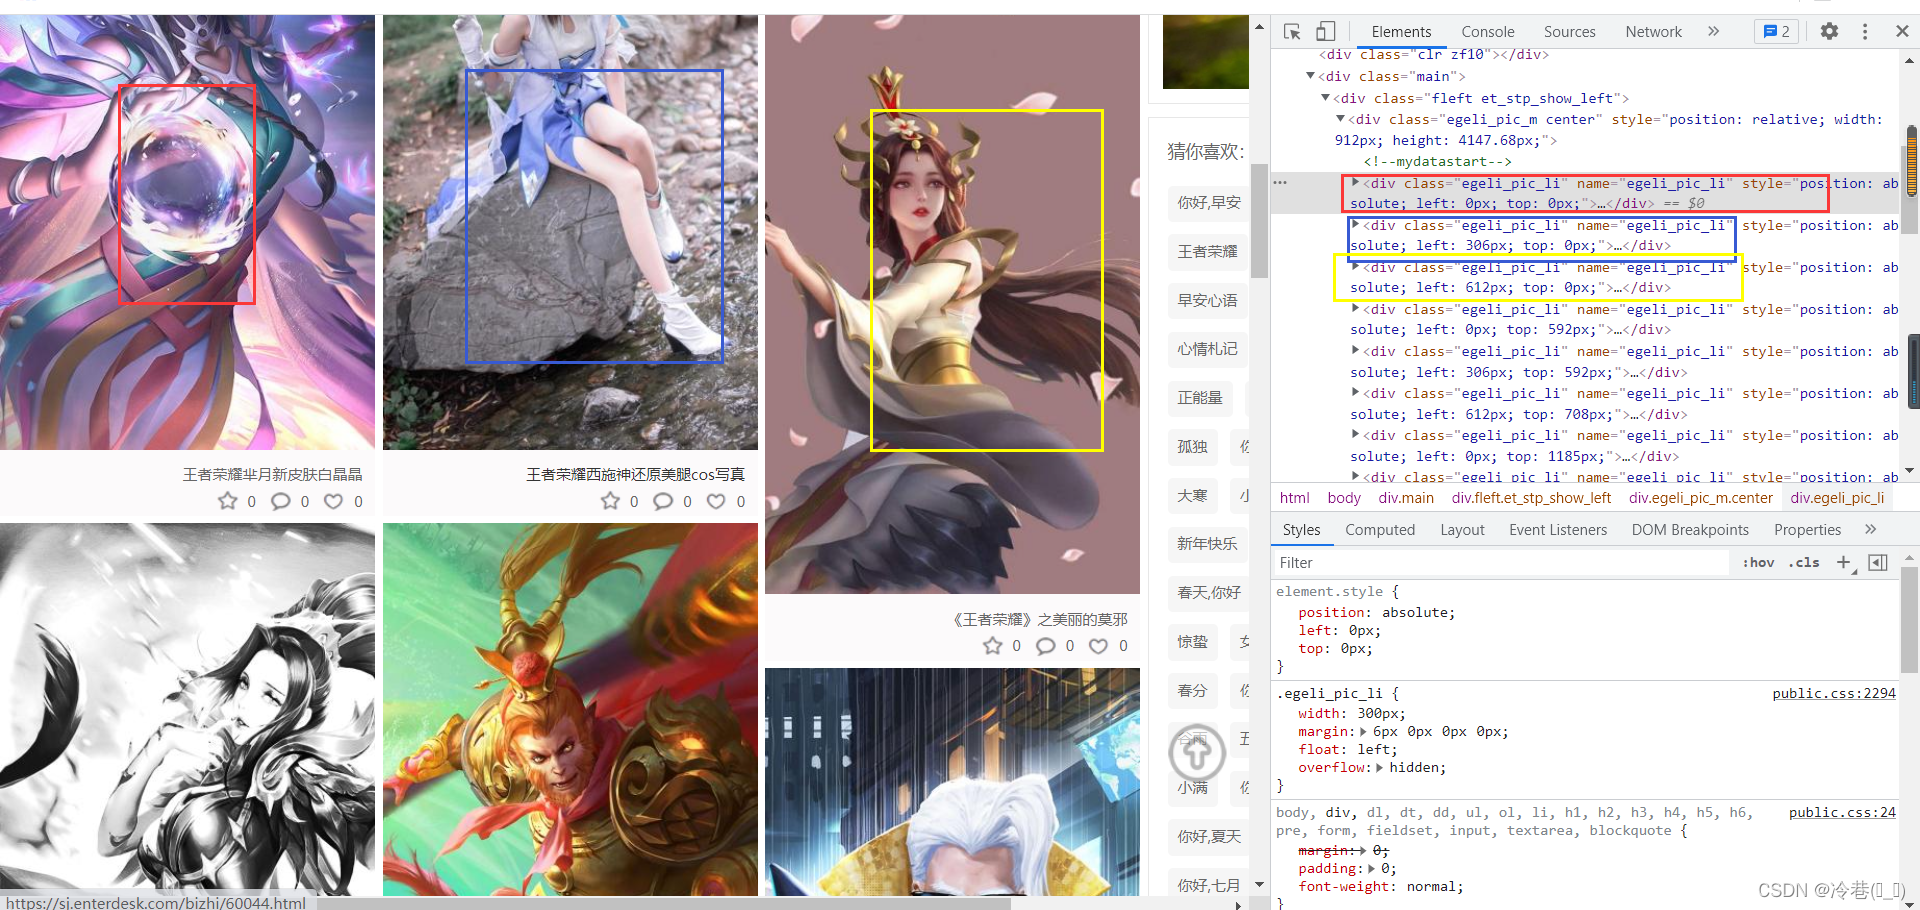
Task: Open the Sources tab
Action: (x=1569, y=32)
